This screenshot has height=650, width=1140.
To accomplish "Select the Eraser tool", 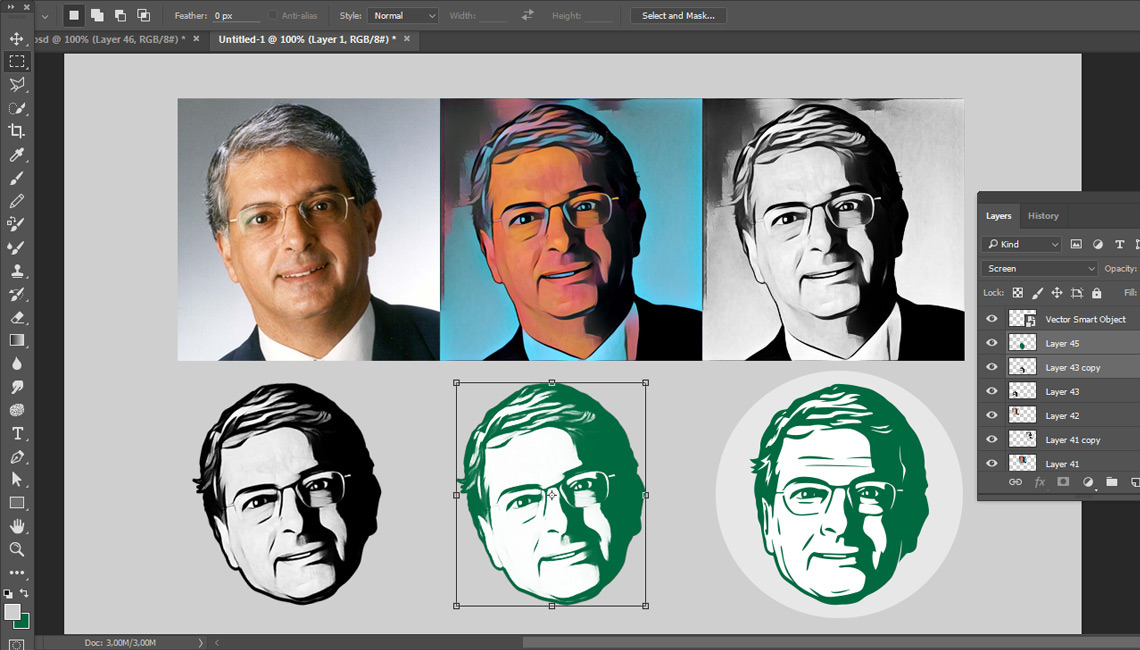I will (x=17, y=317).
